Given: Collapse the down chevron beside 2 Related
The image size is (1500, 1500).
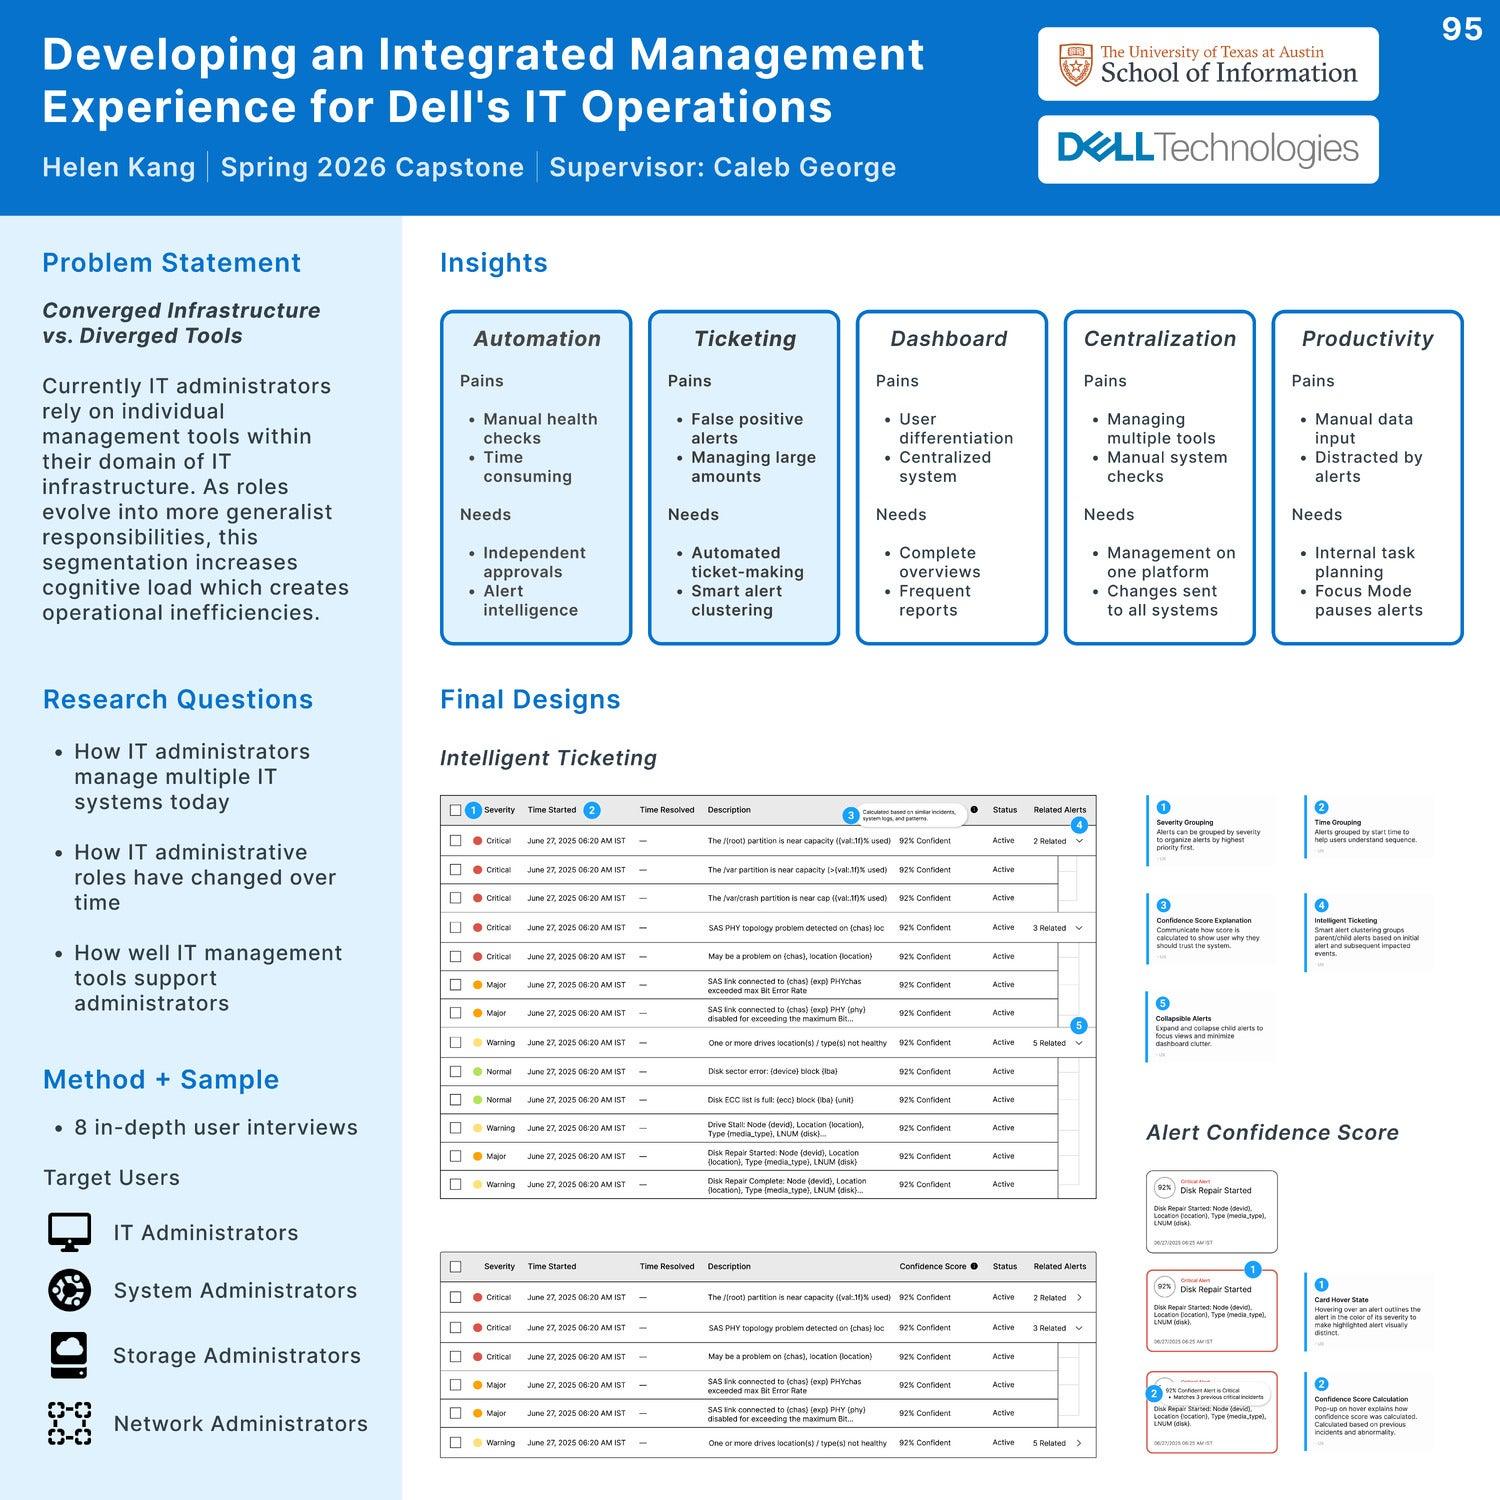Looking at the screenshot, I should 1079,841.
